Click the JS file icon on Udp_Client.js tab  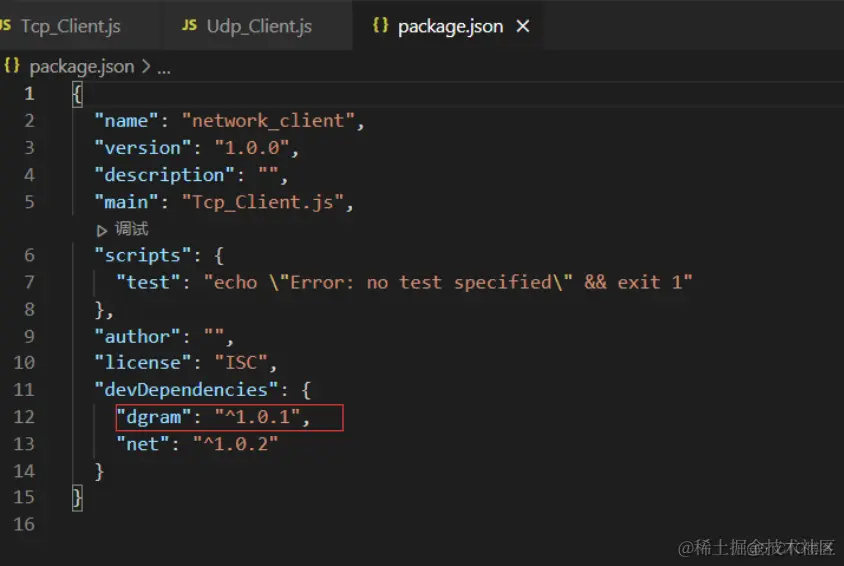(x=189, y=25)
